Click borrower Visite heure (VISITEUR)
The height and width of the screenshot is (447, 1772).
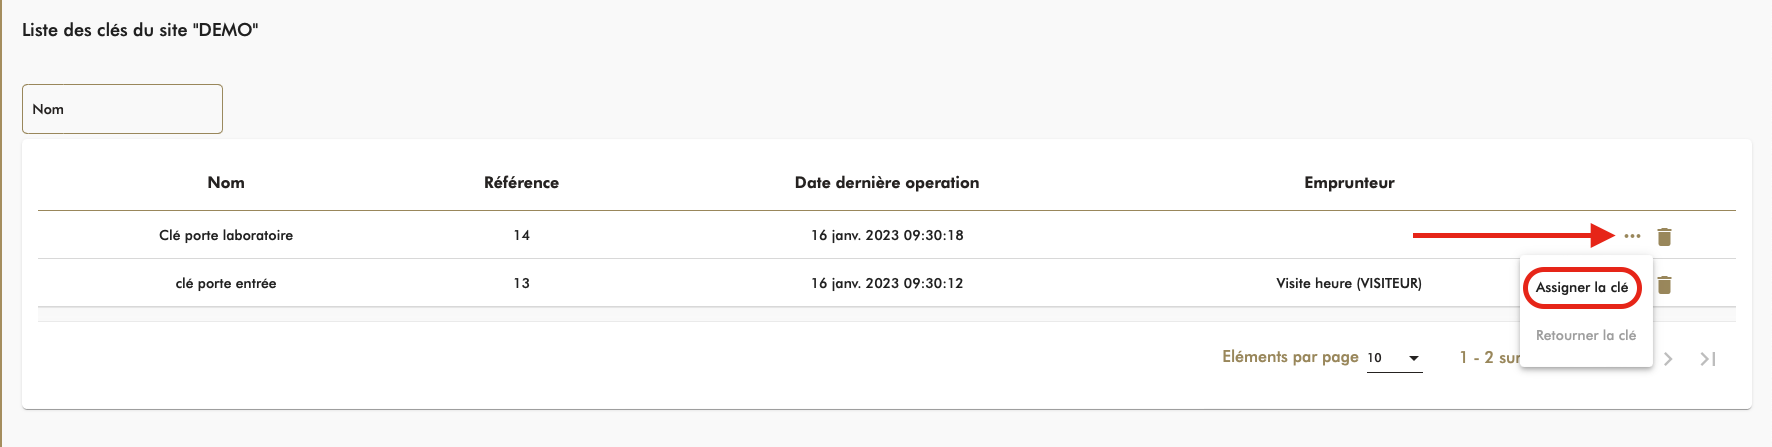(x=1348, y=284)
